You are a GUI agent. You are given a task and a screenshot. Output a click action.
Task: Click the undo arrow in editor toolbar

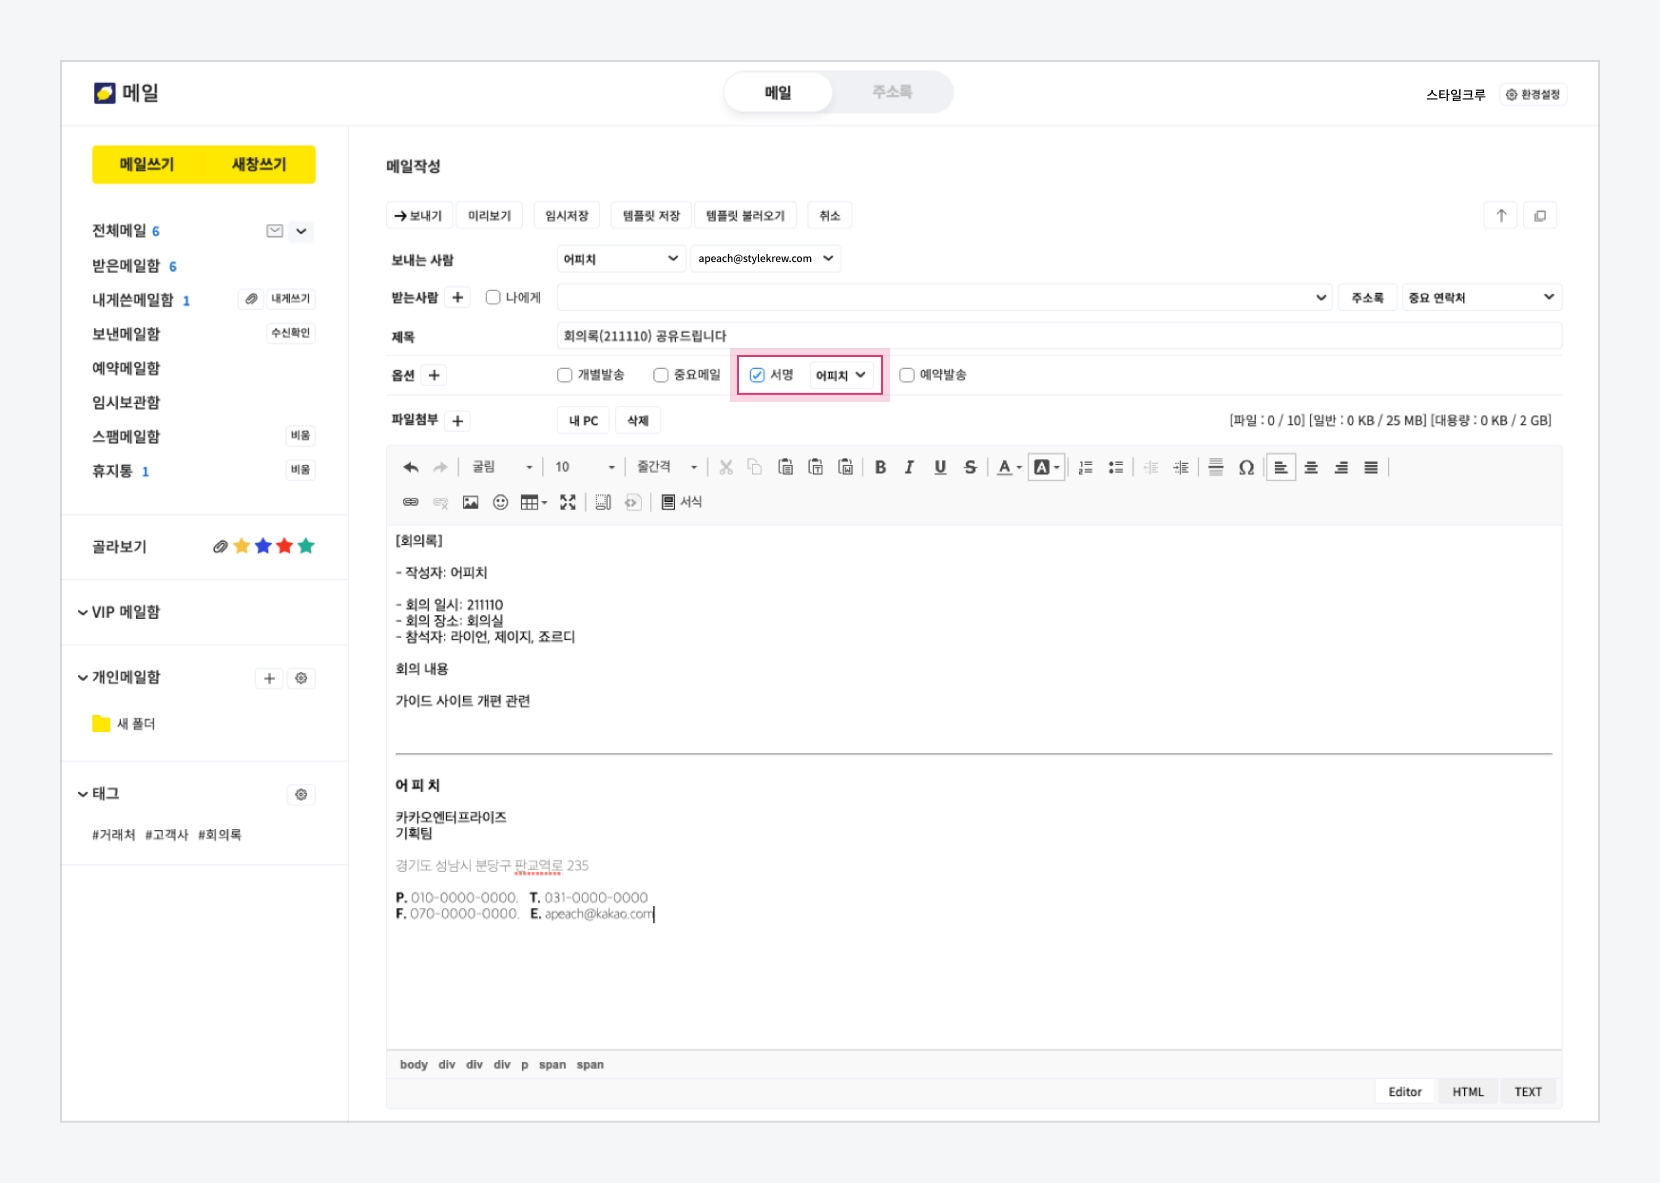coord(410,467)
